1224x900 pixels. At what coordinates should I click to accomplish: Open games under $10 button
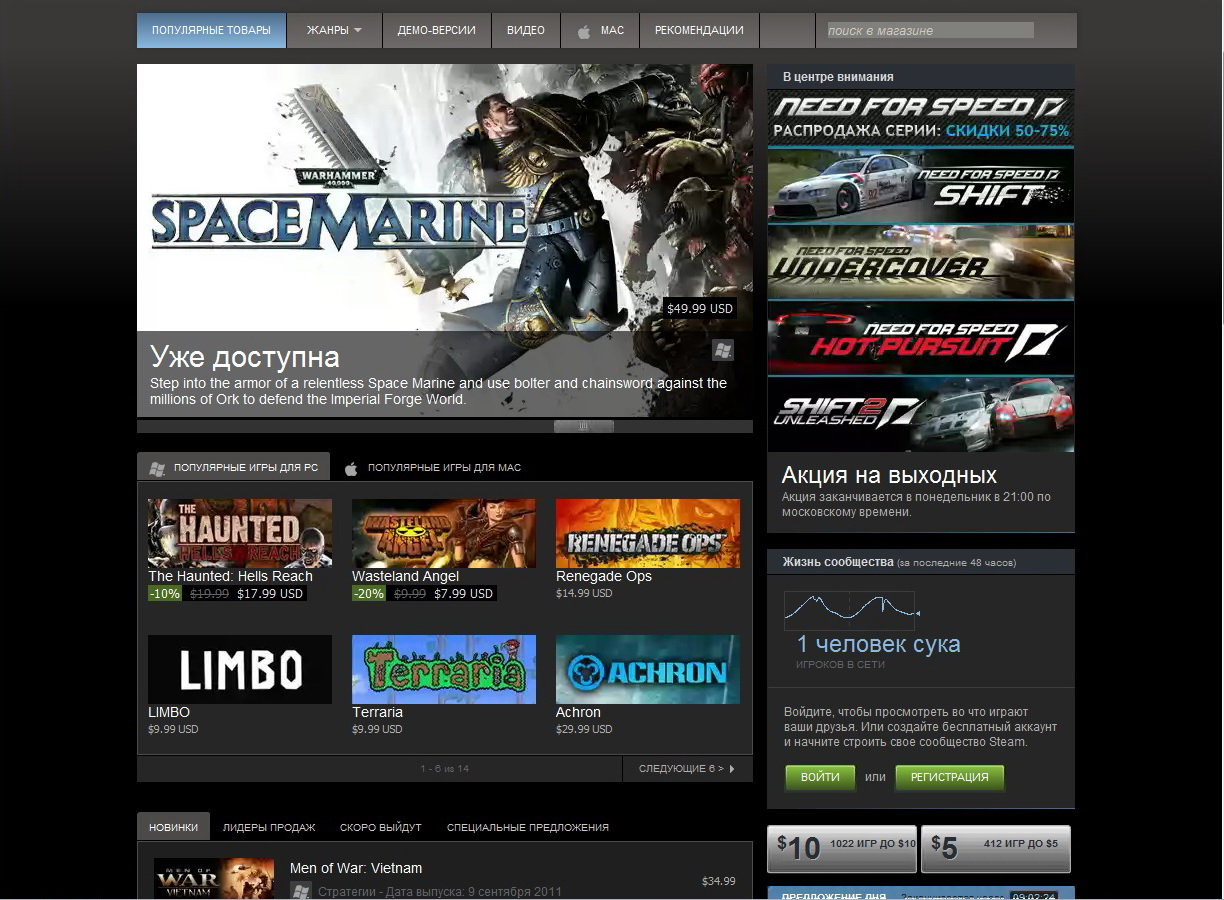(x=842, y=849)
